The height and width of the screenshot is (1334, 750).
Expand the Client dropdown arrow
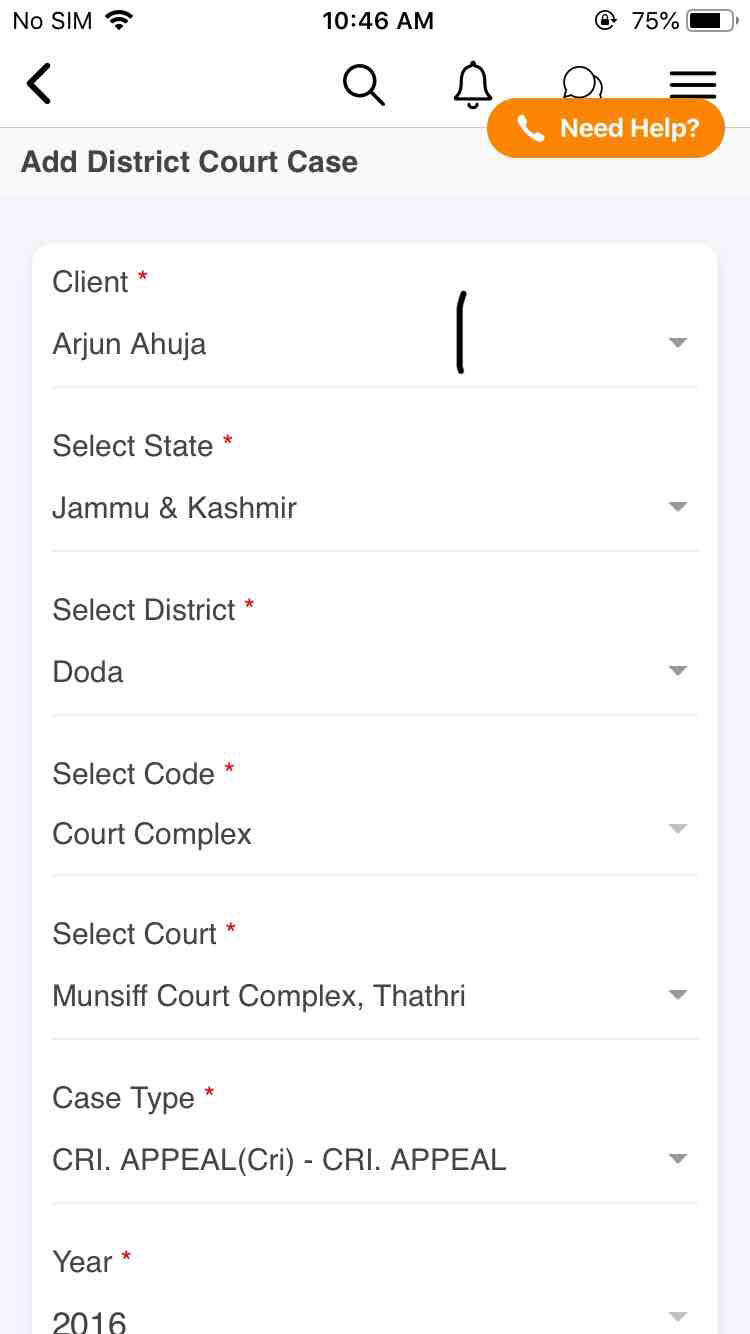tap(678, 343)
